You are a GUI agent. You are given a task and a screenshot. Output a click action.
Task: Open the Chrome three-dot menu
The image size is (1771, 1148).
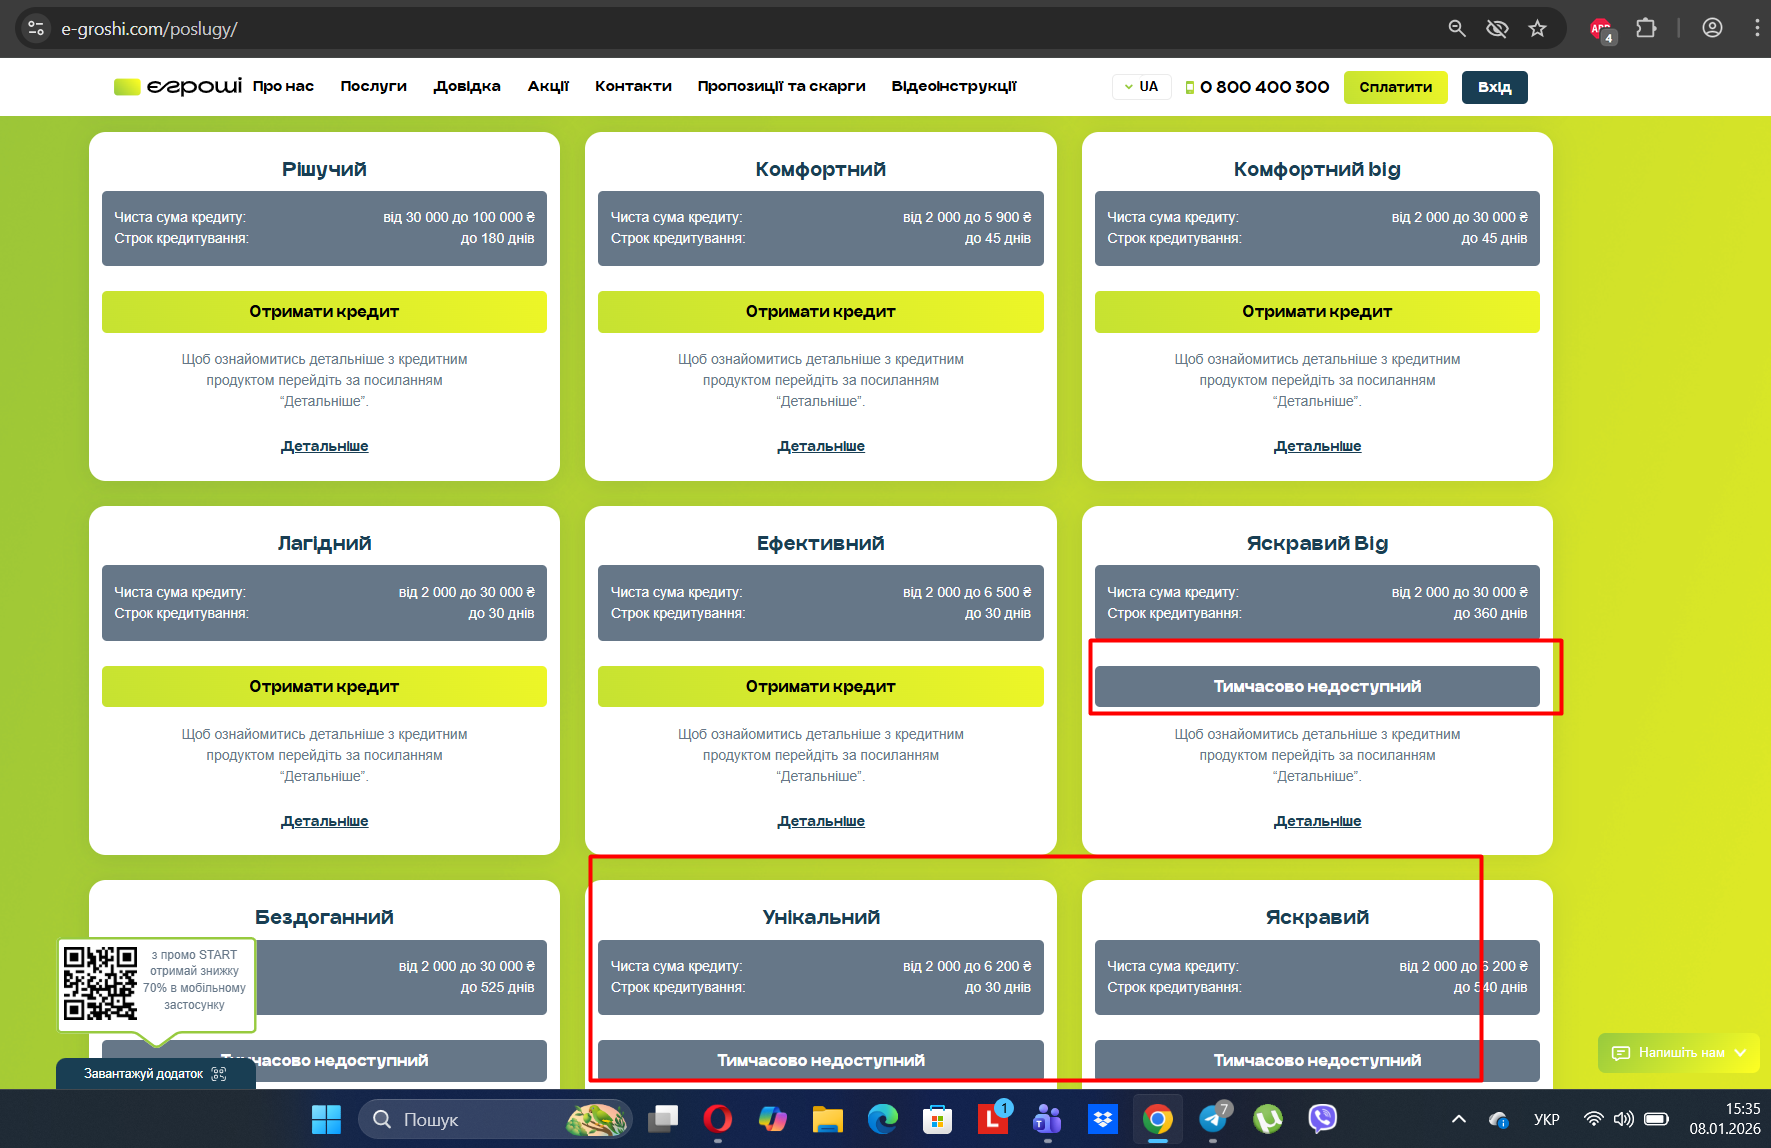pos(1756,29)
